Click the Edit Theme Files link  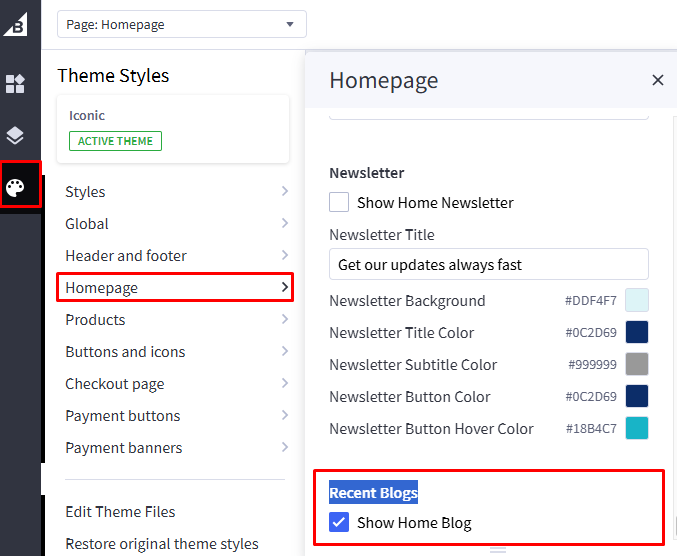120,512
